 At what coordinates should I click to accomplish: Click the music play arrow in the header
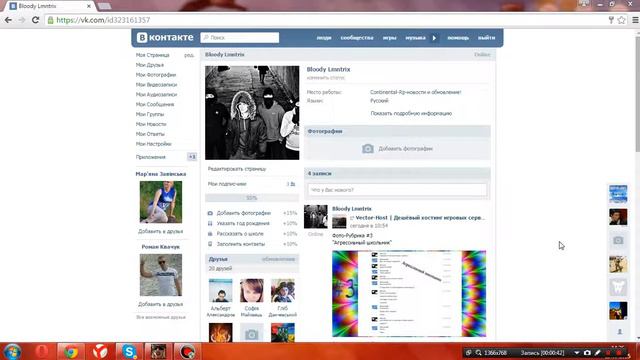tap(434, 38)
